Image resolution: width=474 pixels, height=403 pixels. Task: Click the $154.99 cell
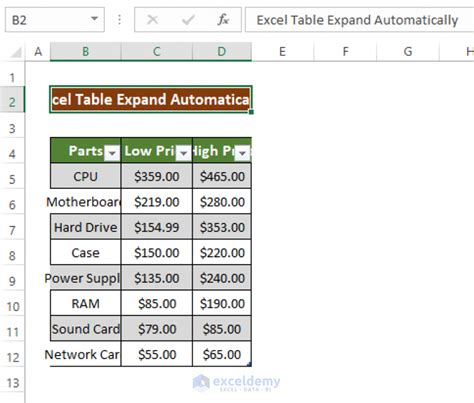click(157, 227)
